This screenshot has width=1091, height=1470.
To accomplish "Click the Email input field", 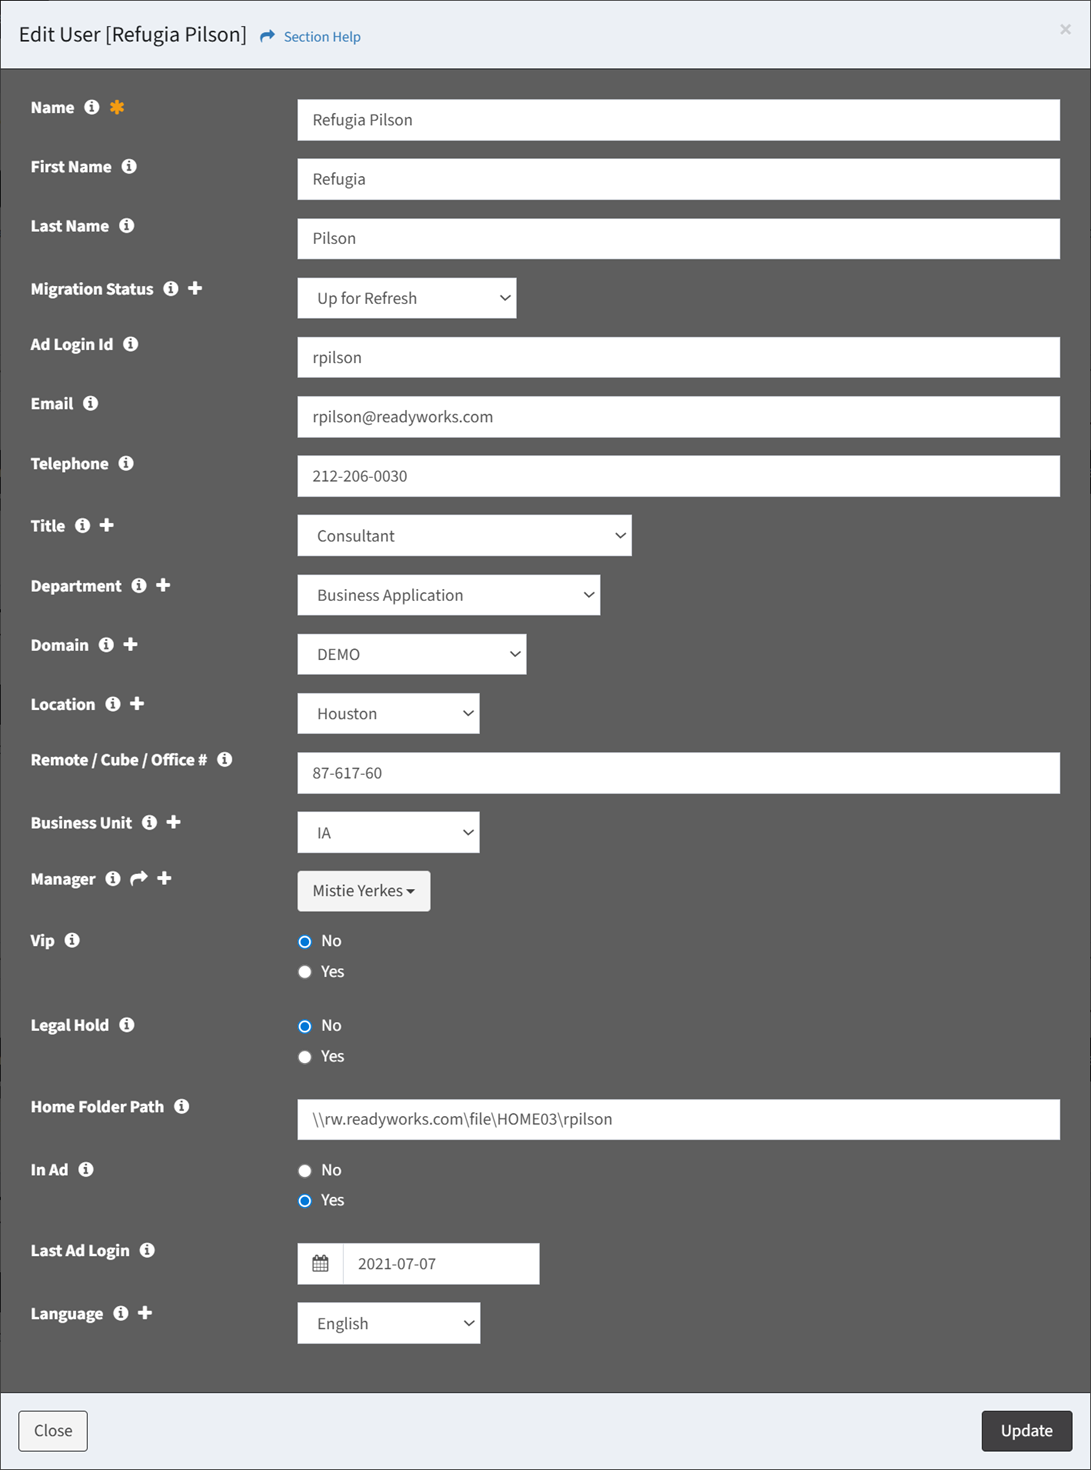I will click(x=678, y=417).
